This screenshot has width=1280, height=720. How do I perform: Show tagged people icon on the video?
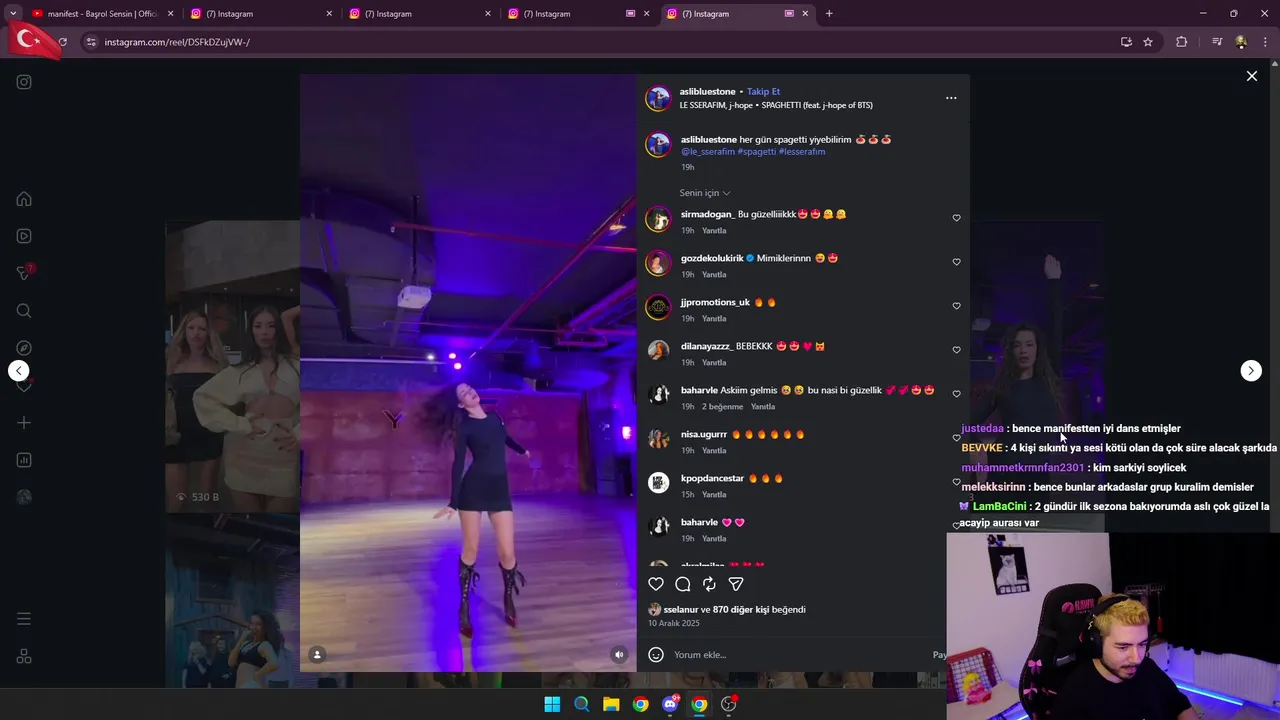[x=317, y=655]
